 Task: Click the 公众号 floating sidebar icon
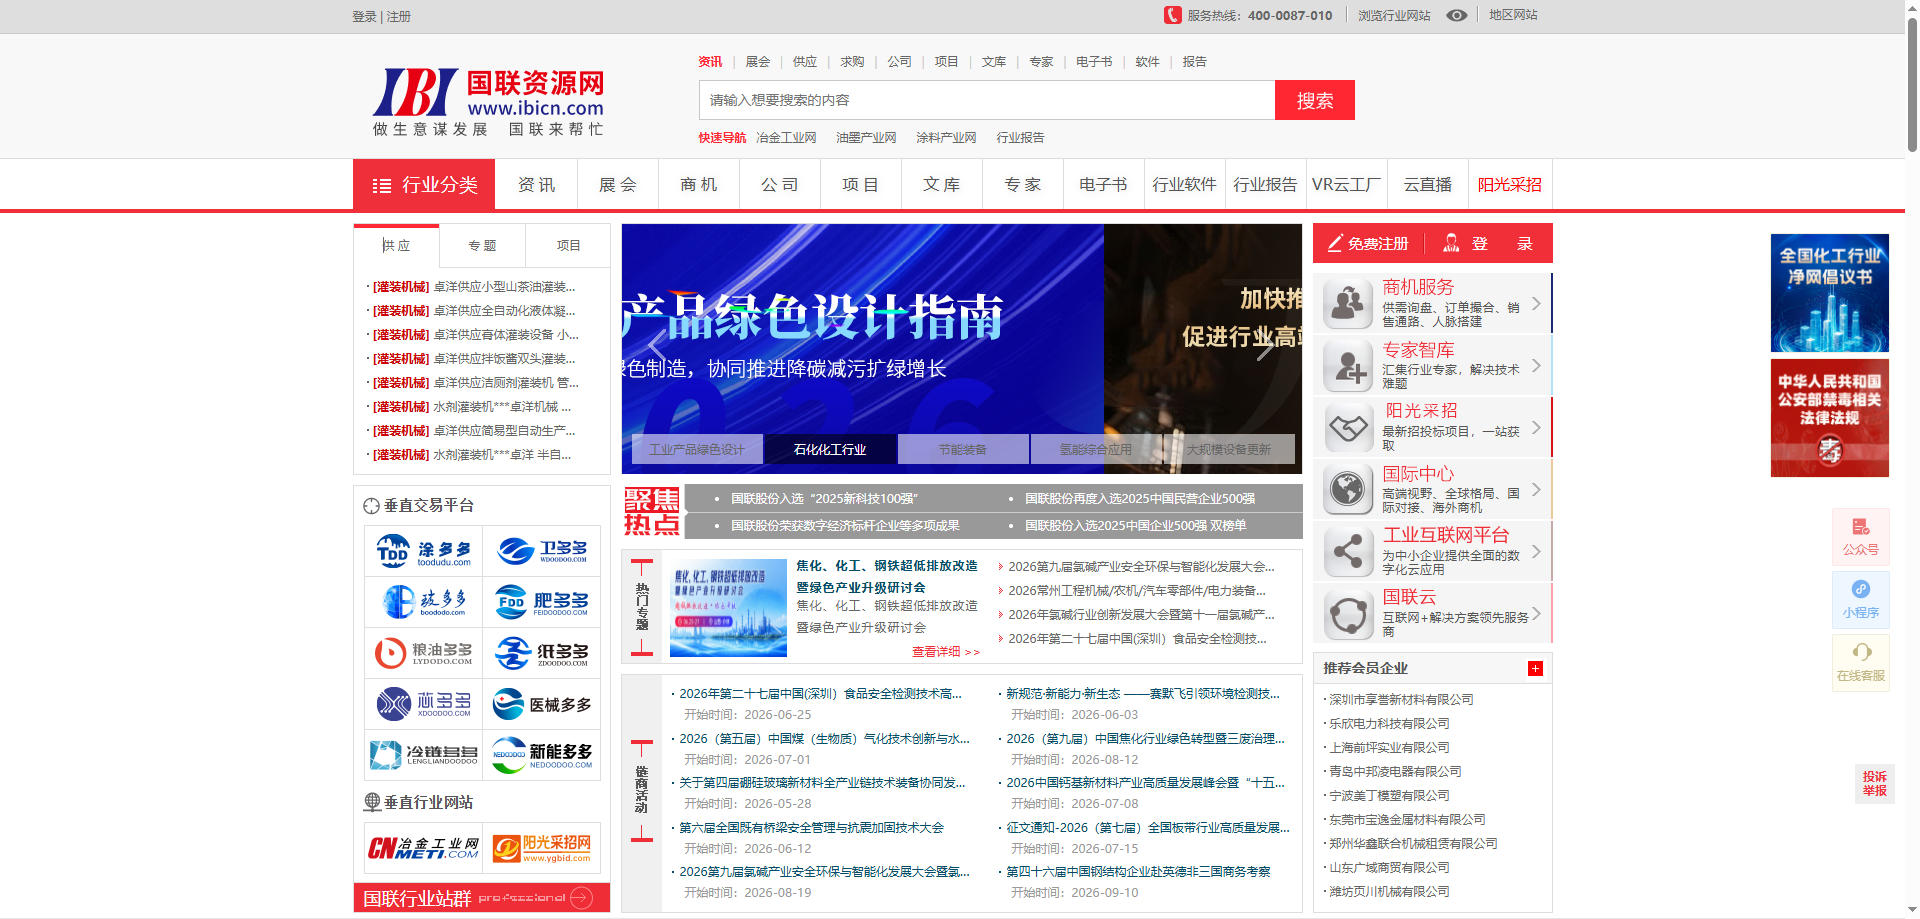1860,537
